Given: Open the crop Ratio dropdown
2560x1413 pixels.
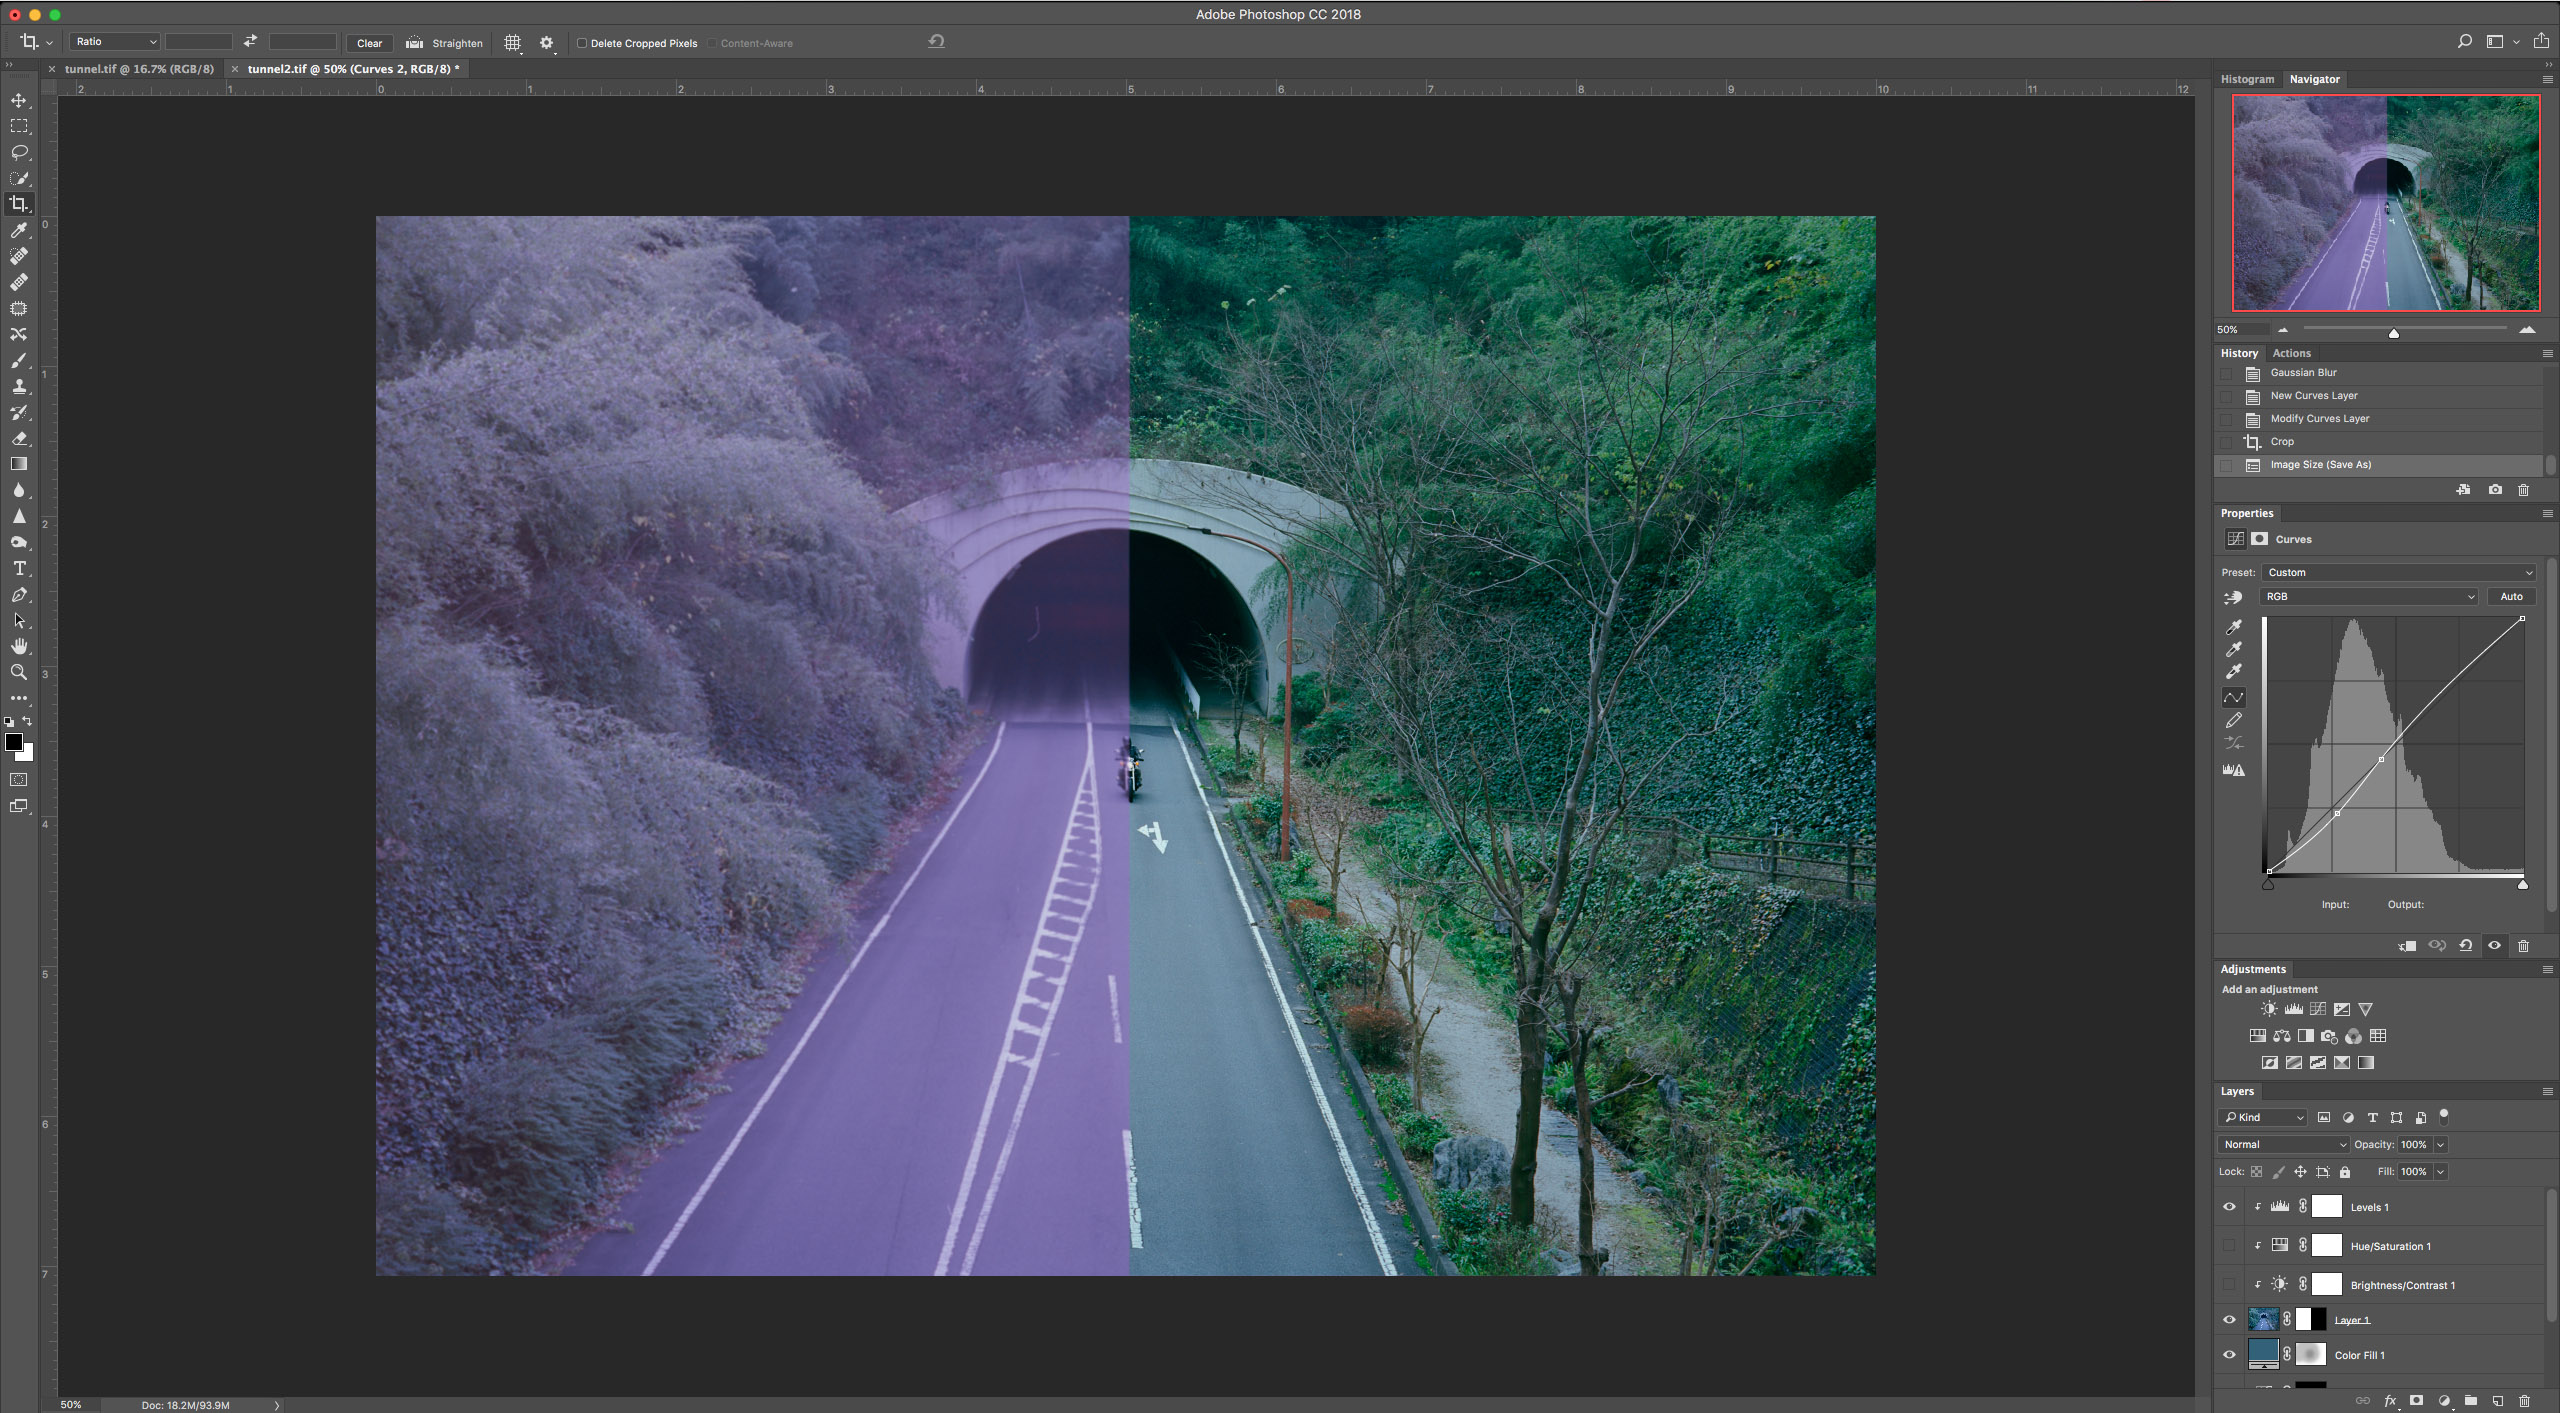Looking at the screenshot, I should (x=115, y=42).
